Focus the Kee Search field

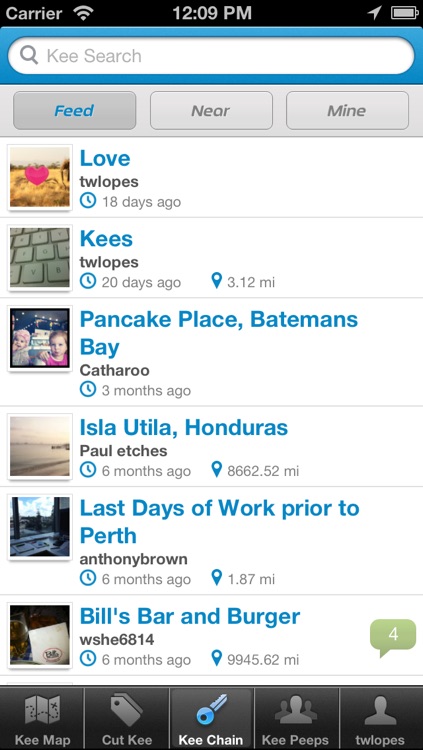click(x=211, y=56)
